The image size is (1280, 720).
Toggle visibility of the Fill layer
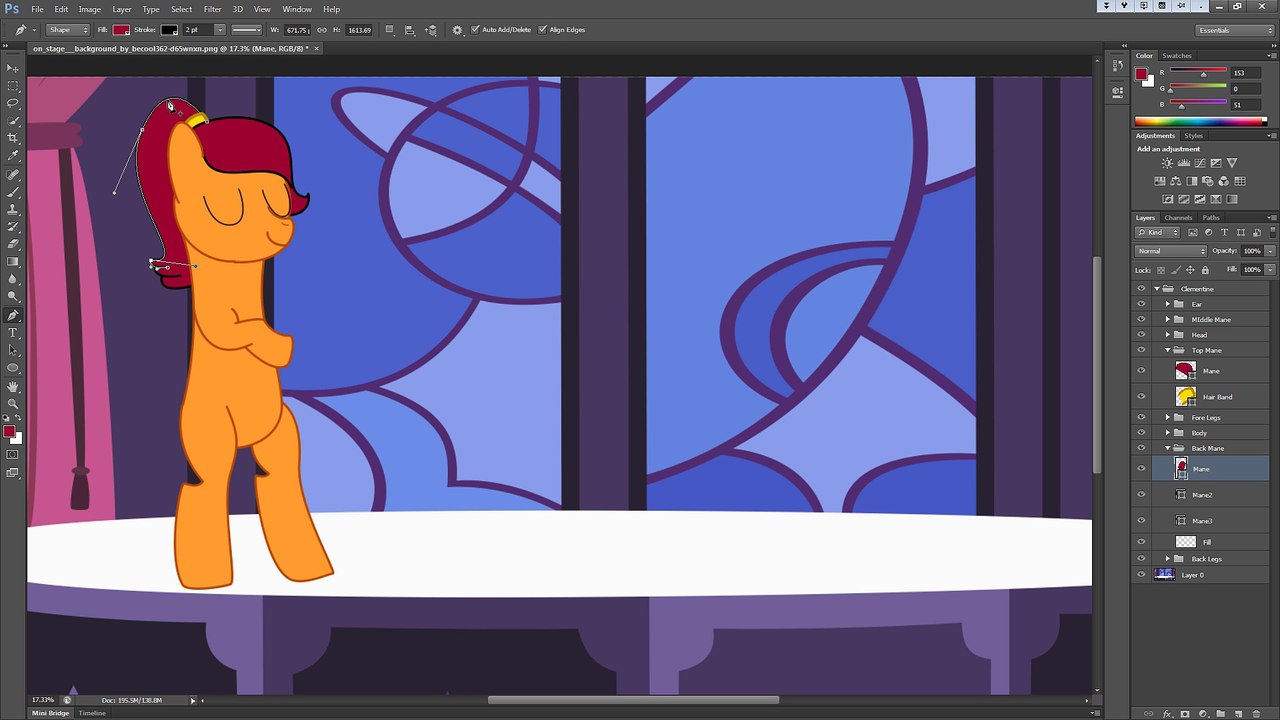pyautogui.click(x=1141, y=542)
